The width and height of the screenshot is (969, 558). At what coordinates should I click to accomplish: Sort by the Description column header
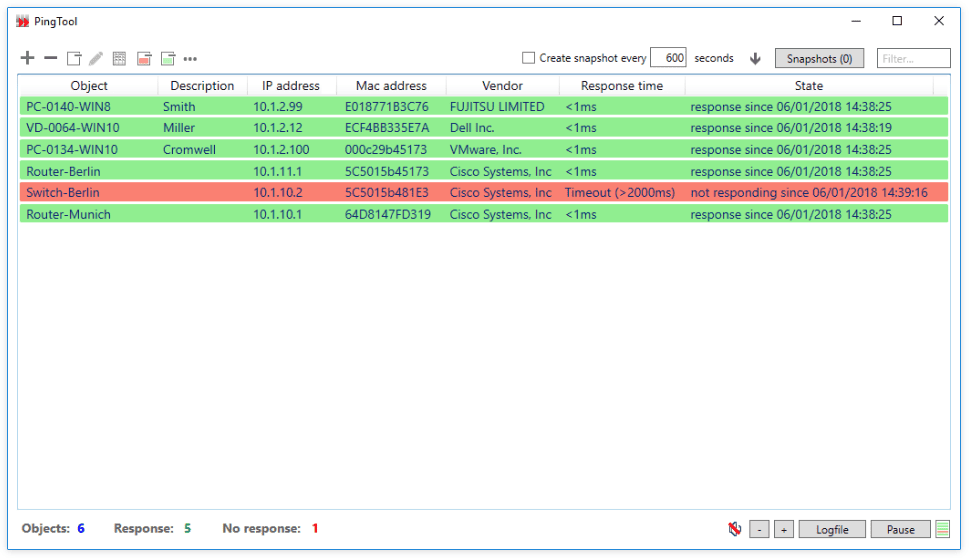(202, 86)
